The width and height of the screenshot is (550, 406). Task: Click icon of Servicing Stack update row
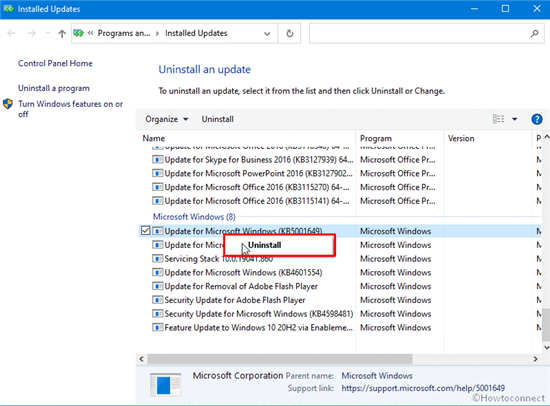157,259
